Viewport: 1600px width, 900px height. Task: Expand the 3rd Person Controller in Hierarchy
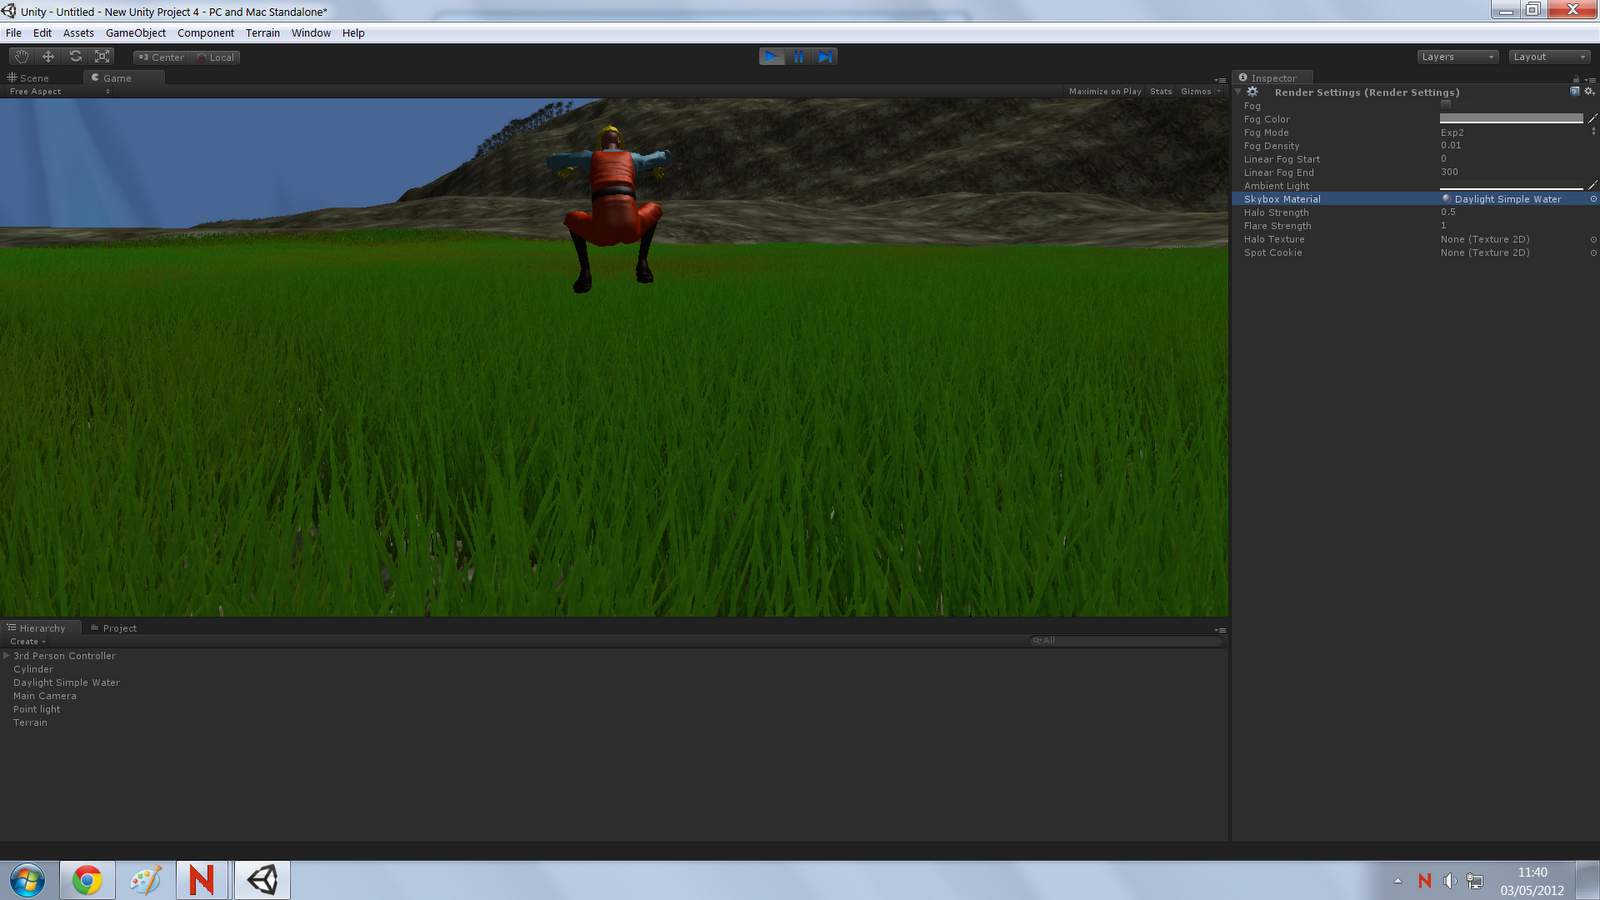tap(6, 655)
